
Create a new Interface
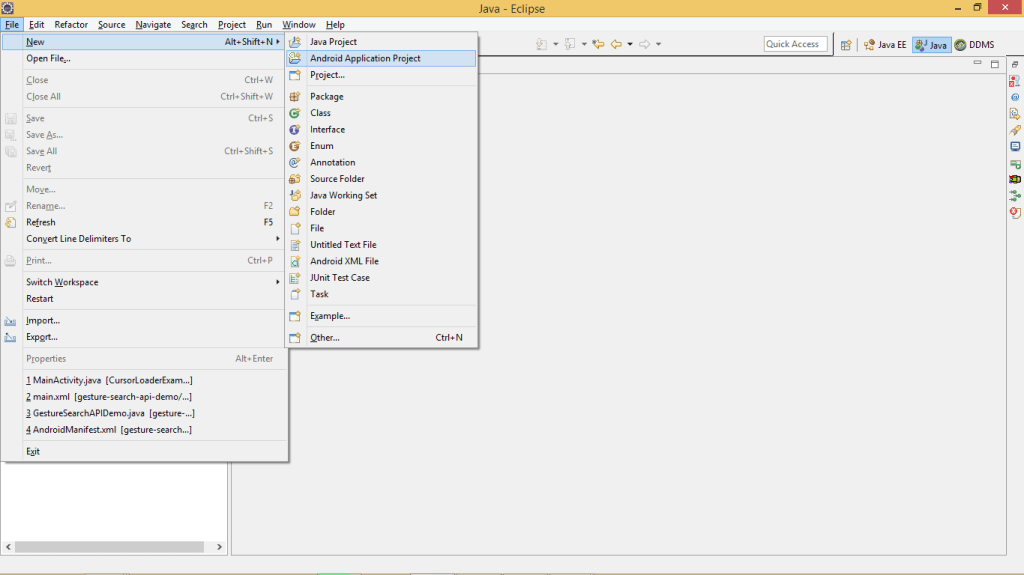(381, 129)
